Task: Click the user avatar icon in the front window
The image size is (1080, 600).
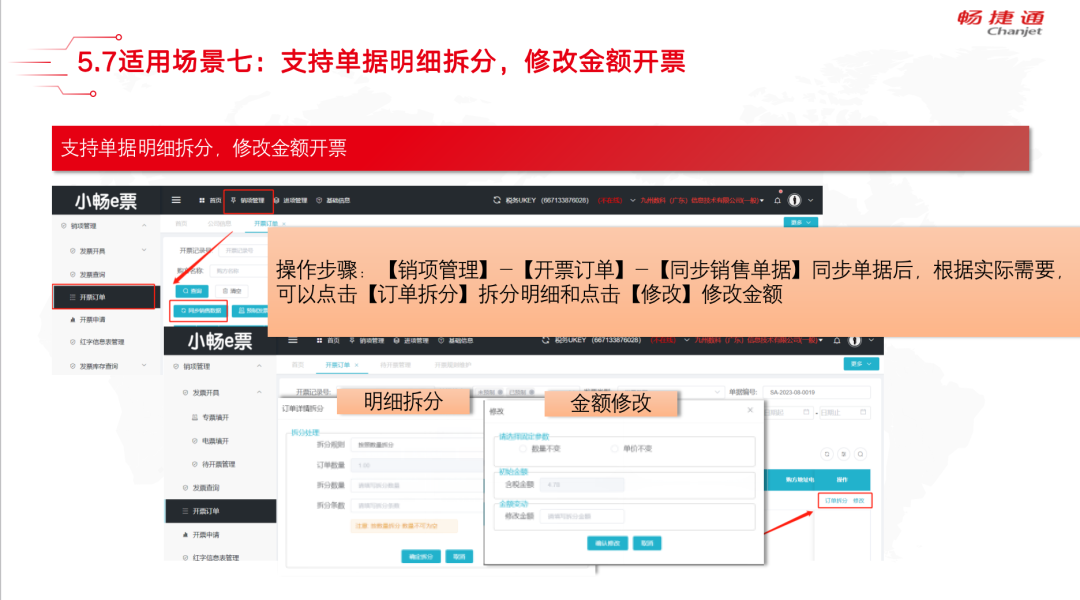Action: [x=855, y=340]
